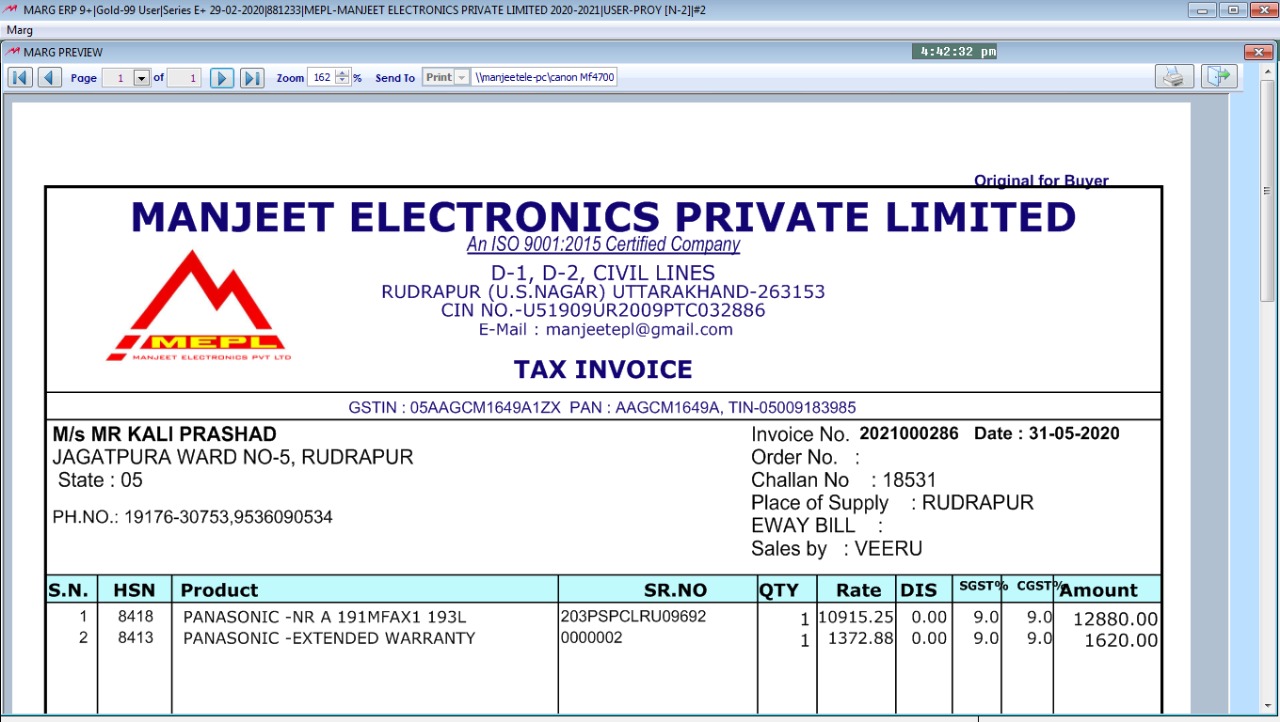Click the zoom value field showing 162
This screenshot has width=1280, height=722.
(x=322, y=77)
